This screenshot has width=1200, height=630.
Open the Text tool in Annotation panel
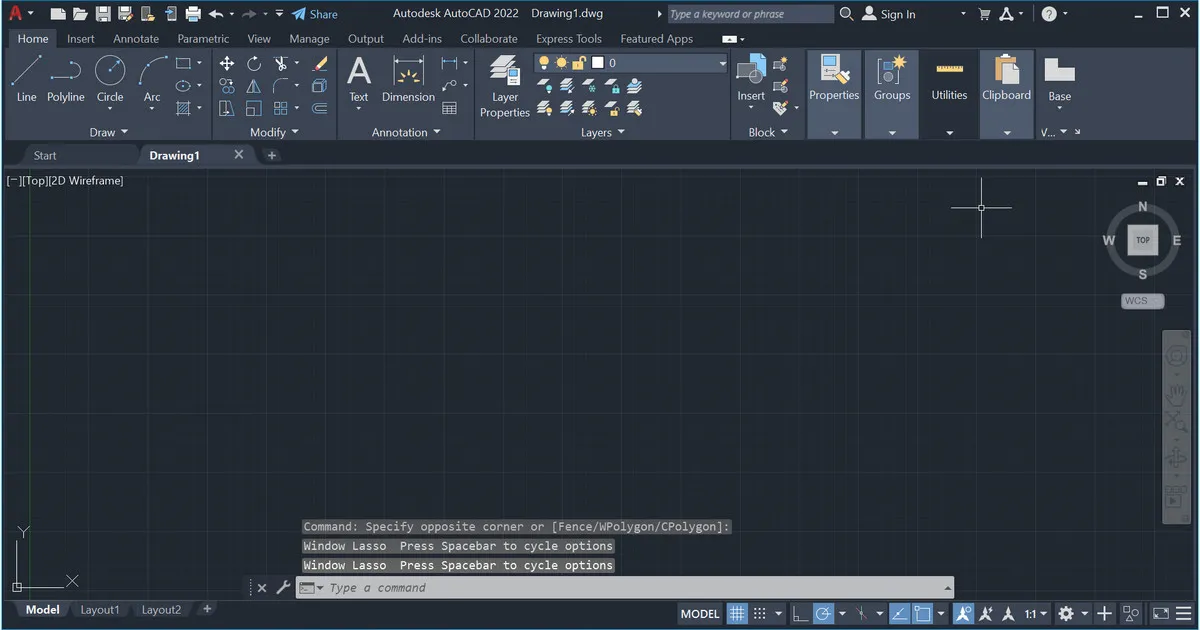(x=358, y=78)
